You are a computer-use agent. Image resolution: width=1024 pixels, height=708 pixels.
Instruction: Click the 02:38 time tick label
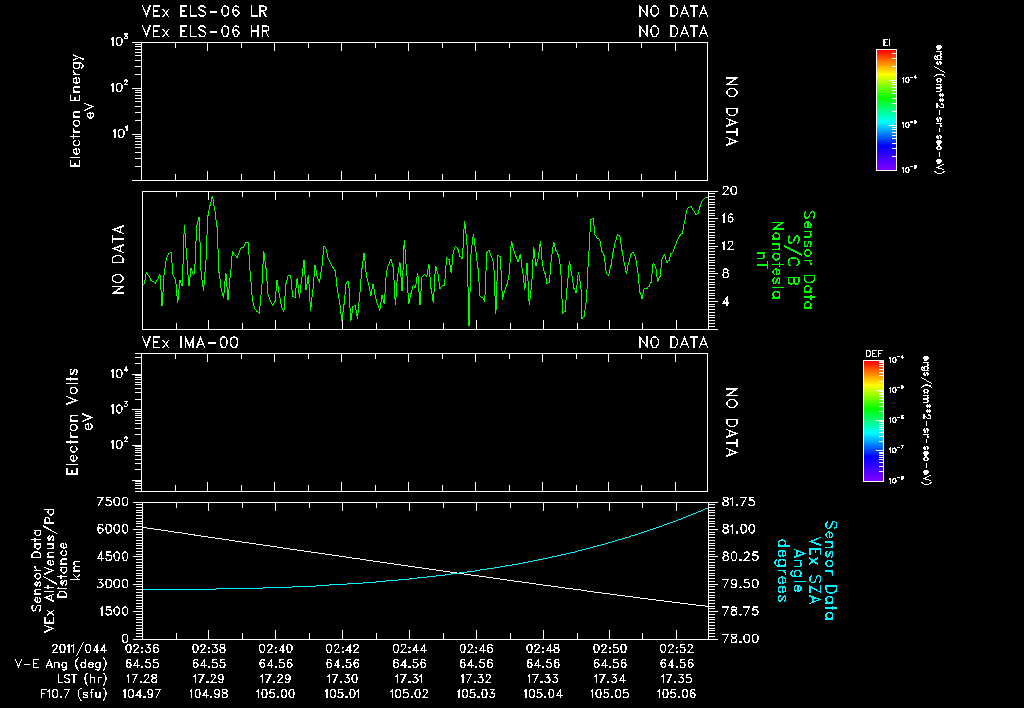pyautogui.click(x=208, y=649)
